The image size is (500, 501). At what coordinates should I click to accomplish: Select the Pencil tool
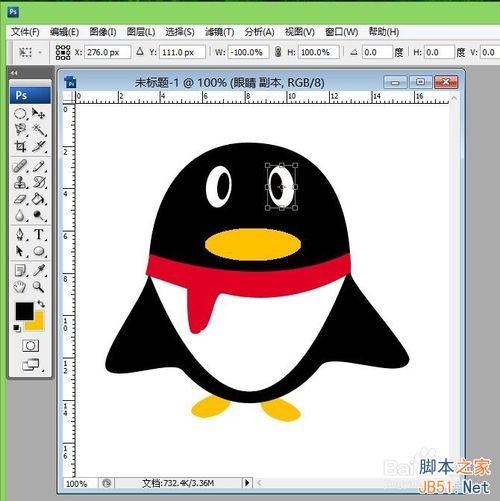[39, 166]
